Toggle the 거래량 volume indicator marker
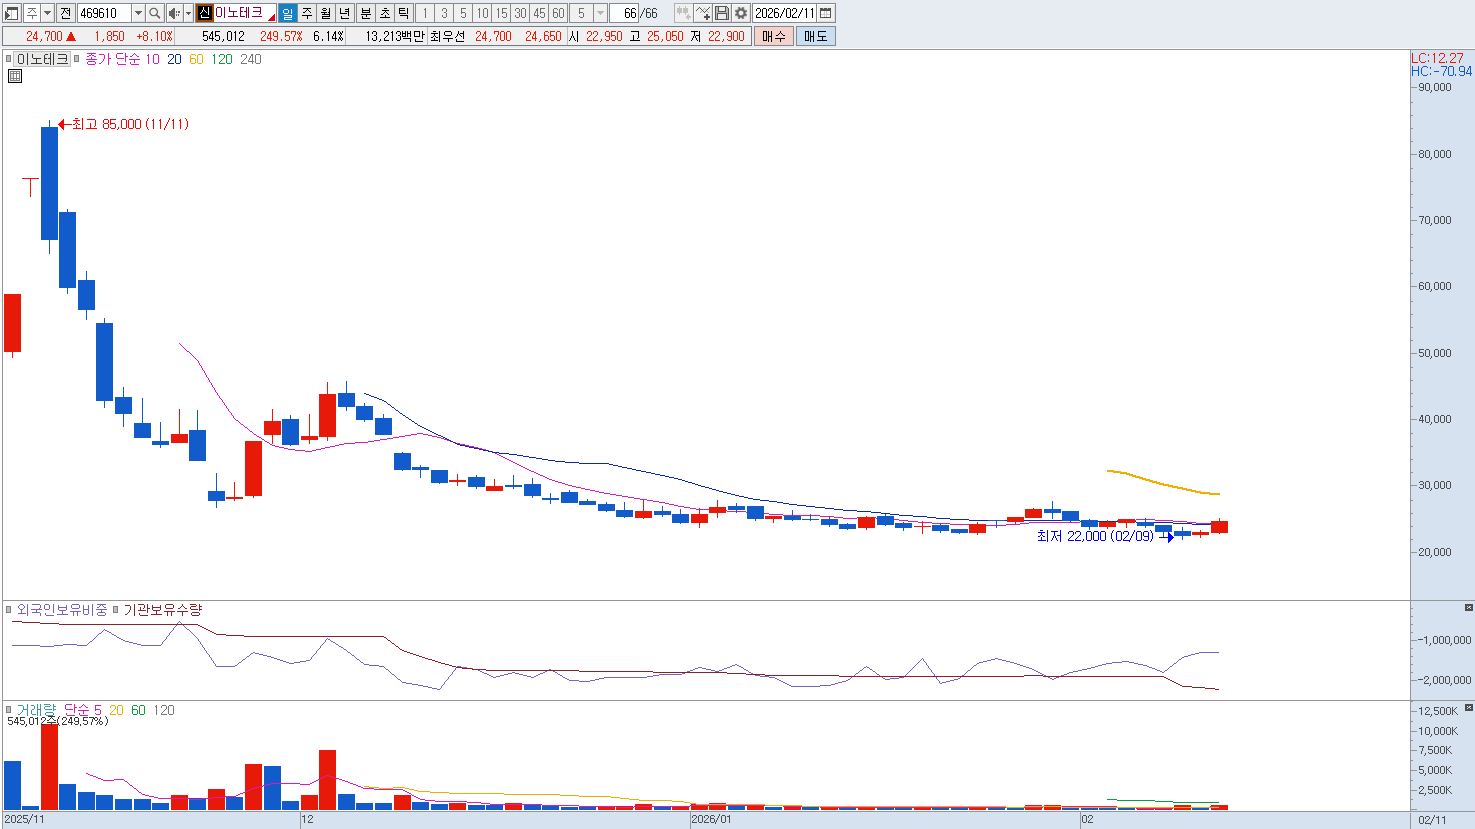 [9, 710]
